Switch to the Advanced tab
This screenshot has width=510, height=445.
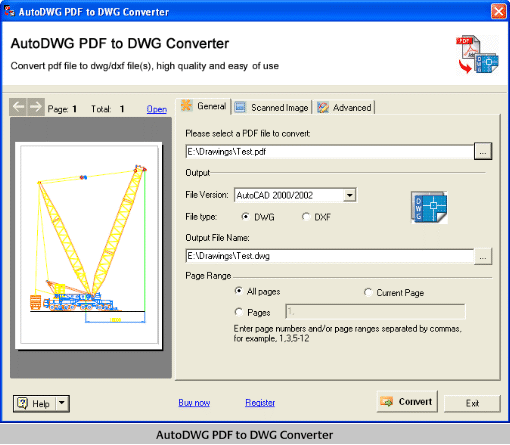coord(345,107)
